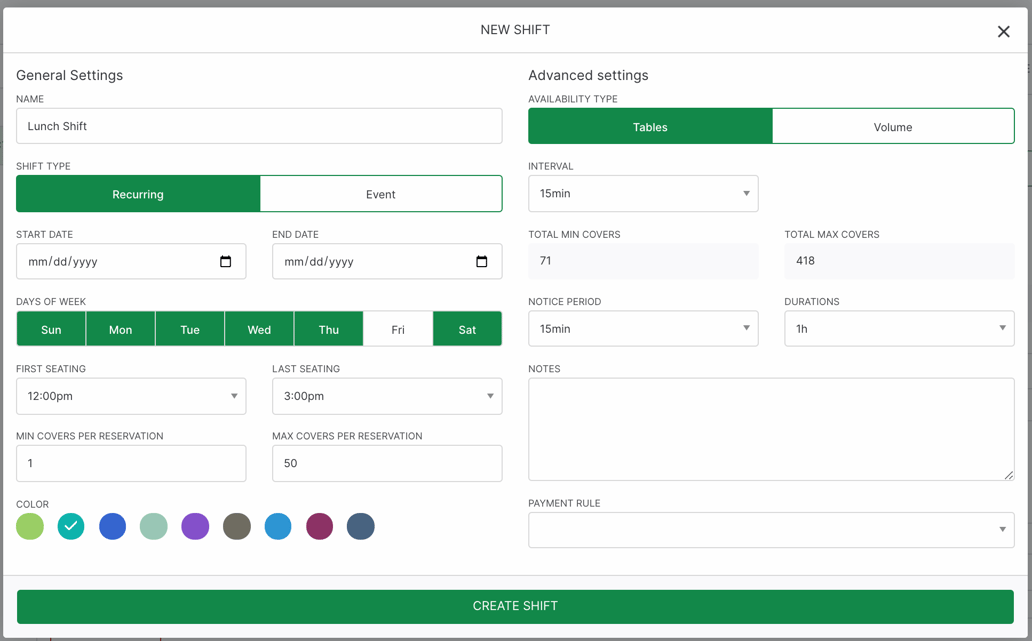The width and height of the screenshot is (1032, 641).
Task: Expand the Interval dropdown
Action: pyautogui.click(x=643, y=194)
